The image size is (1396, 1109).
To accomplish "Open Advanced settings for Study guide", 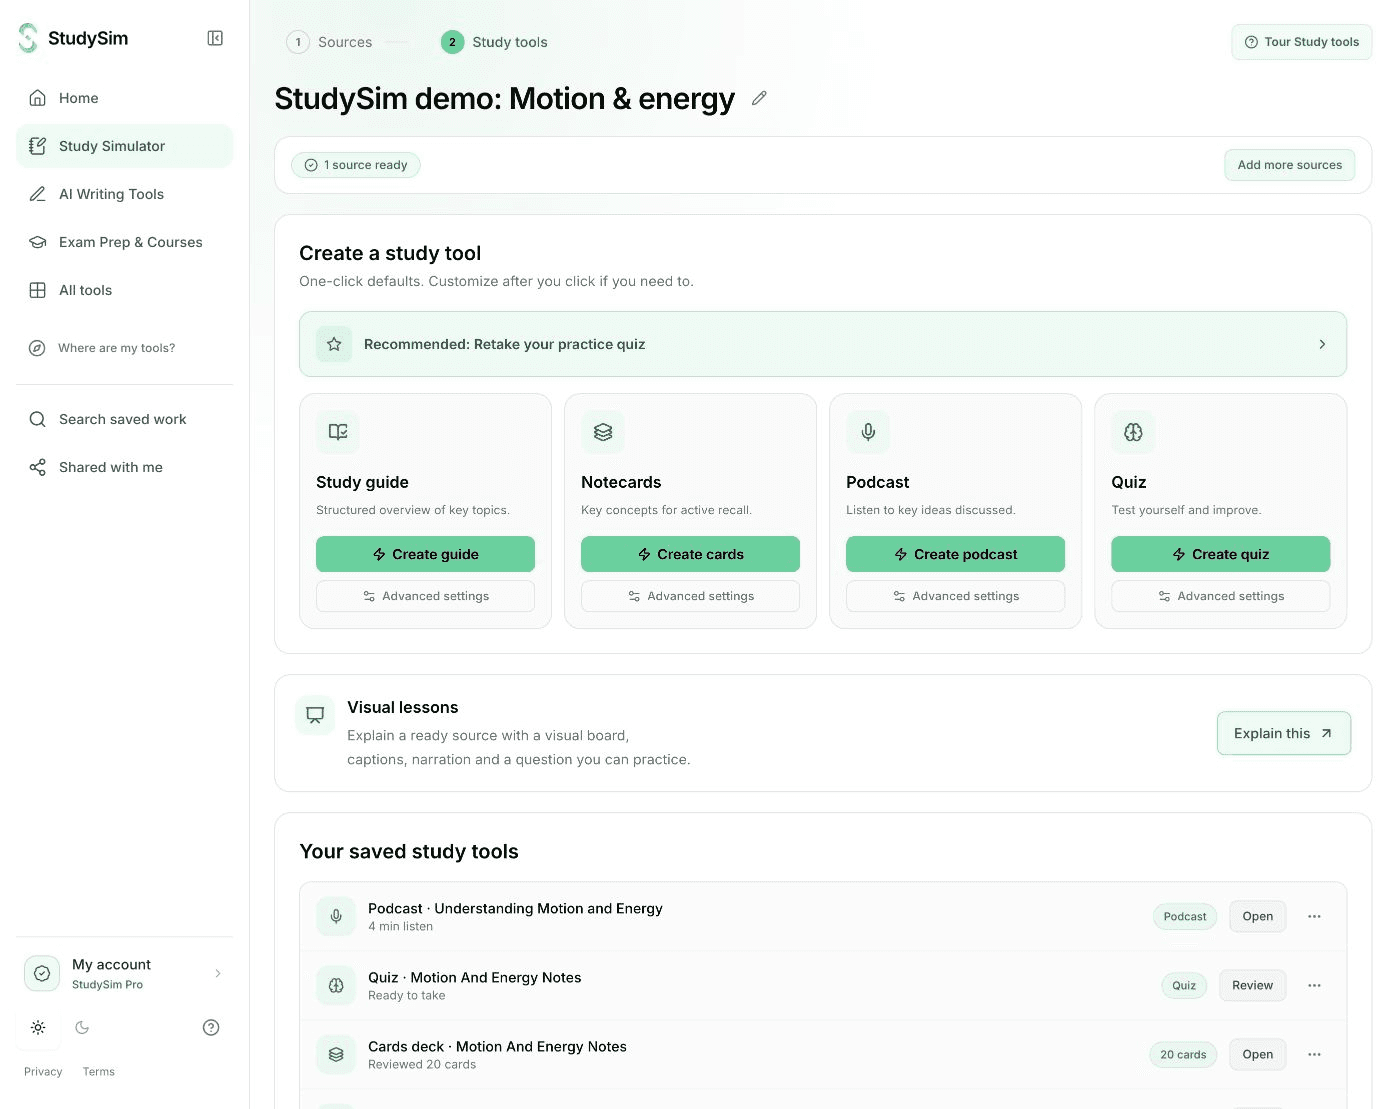I will pyautogui.click(x=425, y=596).
